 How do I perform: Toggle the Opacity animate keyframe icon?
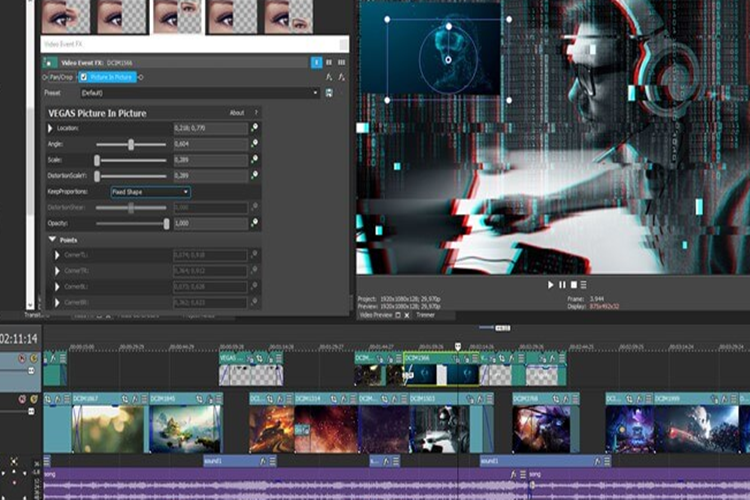254,222
